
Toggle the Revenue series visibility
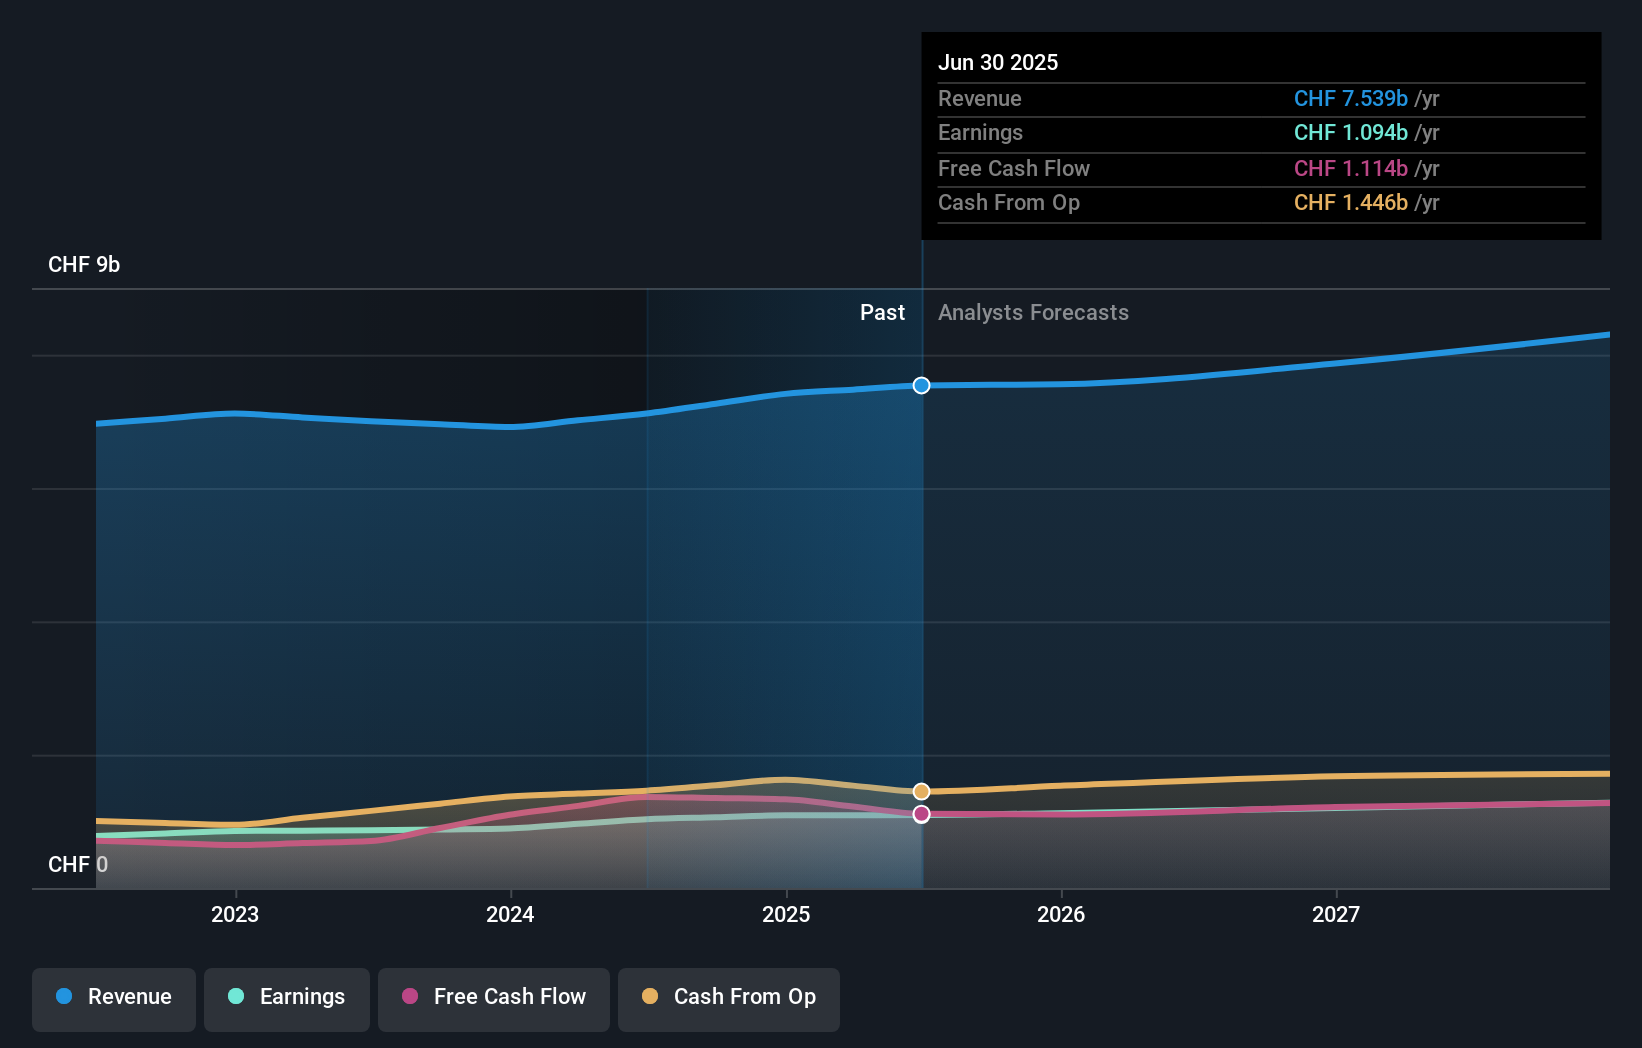click(x=113, y=999)
